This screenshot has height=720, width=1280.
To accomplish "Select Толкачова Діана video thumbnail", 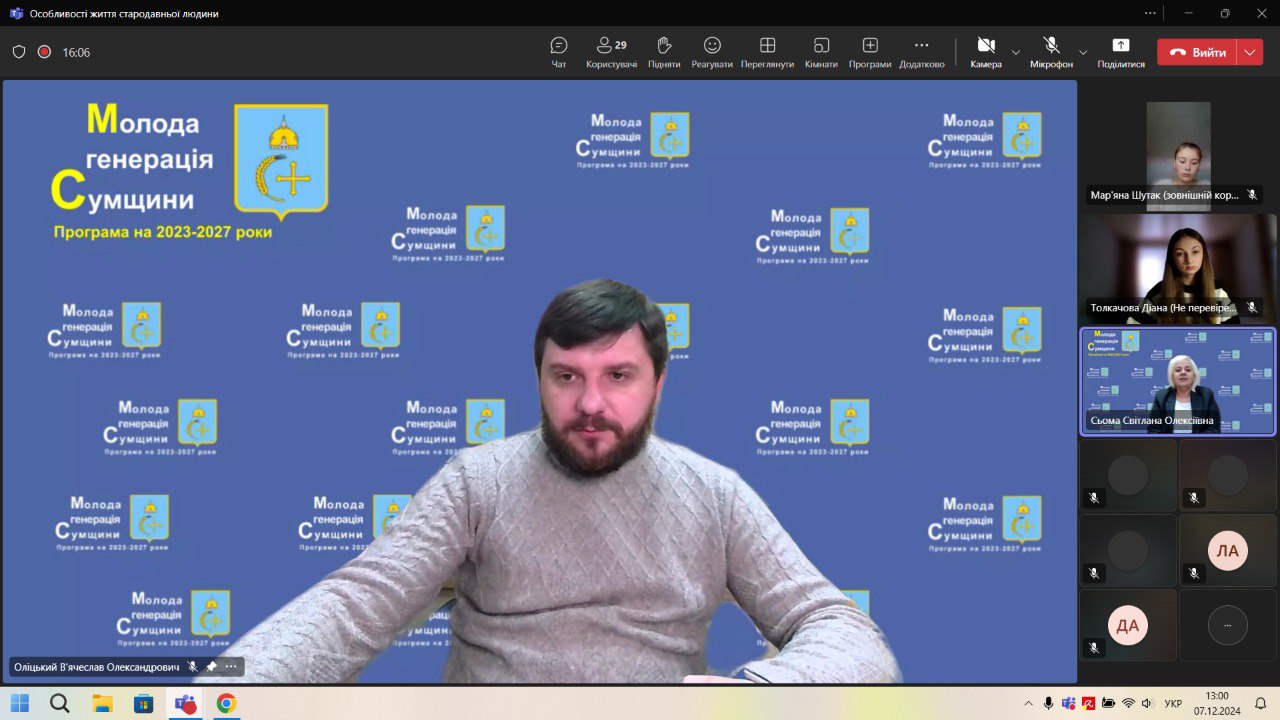I will [1178, 268].
